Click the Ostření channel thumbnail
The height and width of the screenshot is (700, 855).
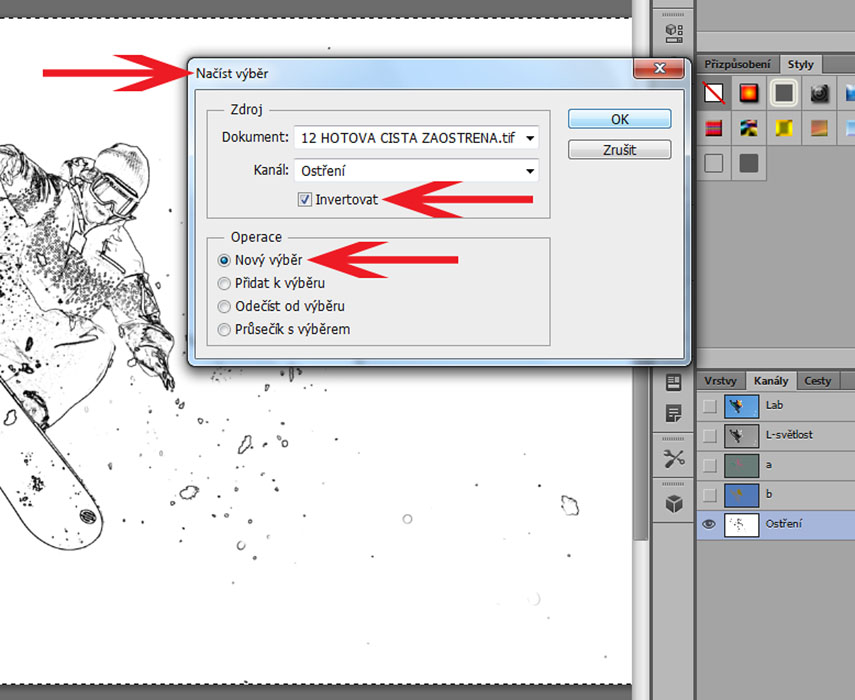pos(741,524)
